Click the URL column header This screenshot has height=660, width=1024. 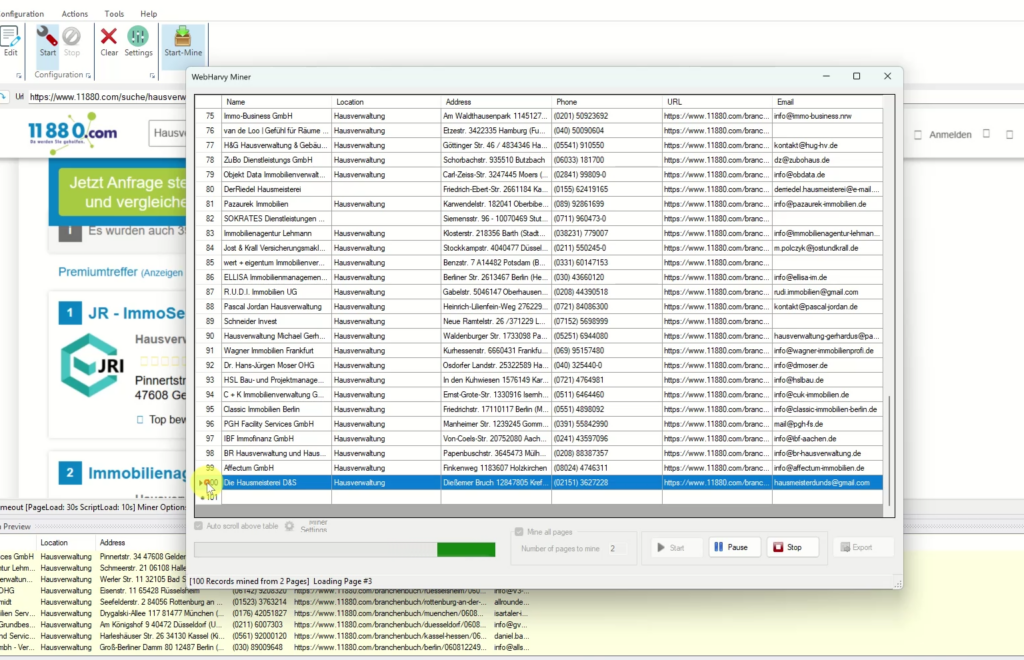click(x=717, y=102)
